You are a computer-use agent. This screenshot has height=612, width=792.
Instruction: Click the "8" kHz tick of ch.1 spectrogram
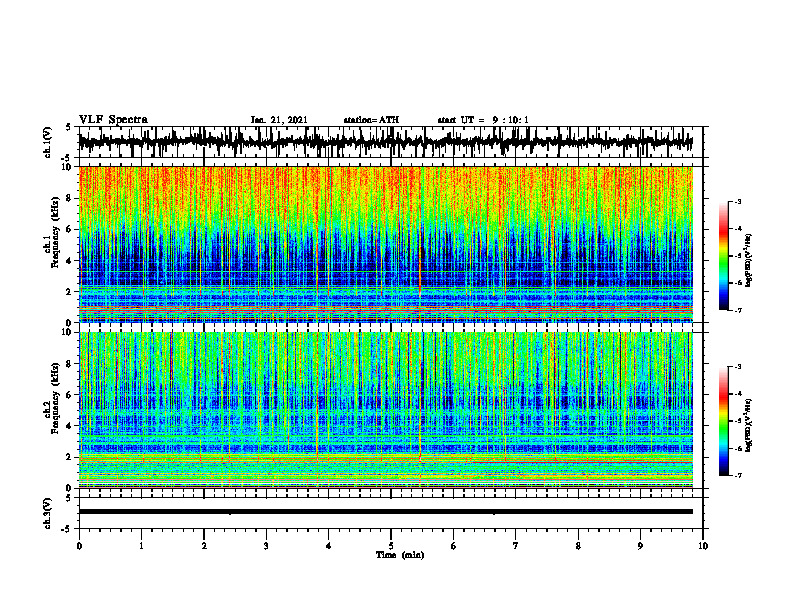click(x=69, y=198)
